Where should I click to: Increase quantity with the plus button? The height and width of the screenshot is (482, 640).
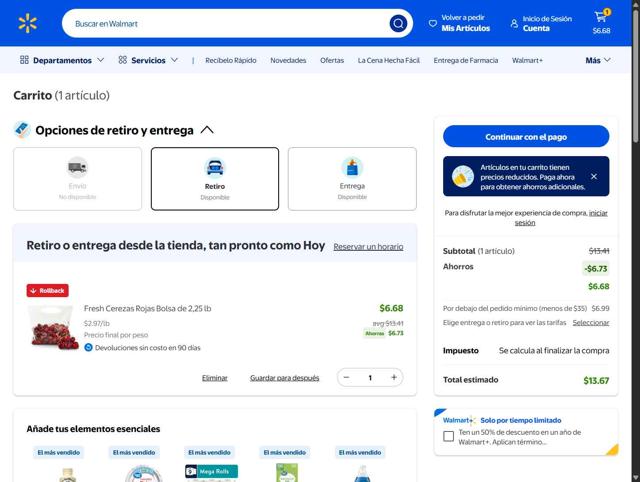point(394,377)
